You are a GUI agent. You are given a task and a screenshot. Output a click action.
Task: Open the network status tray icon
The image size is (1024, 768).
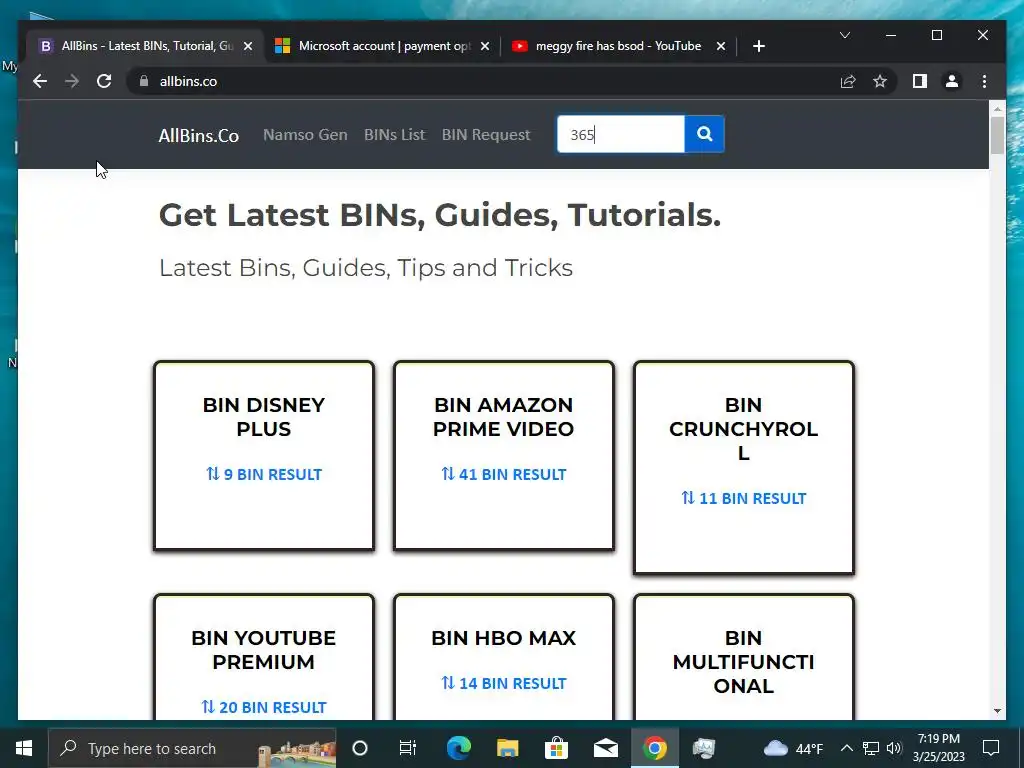[x=871, y=748]
